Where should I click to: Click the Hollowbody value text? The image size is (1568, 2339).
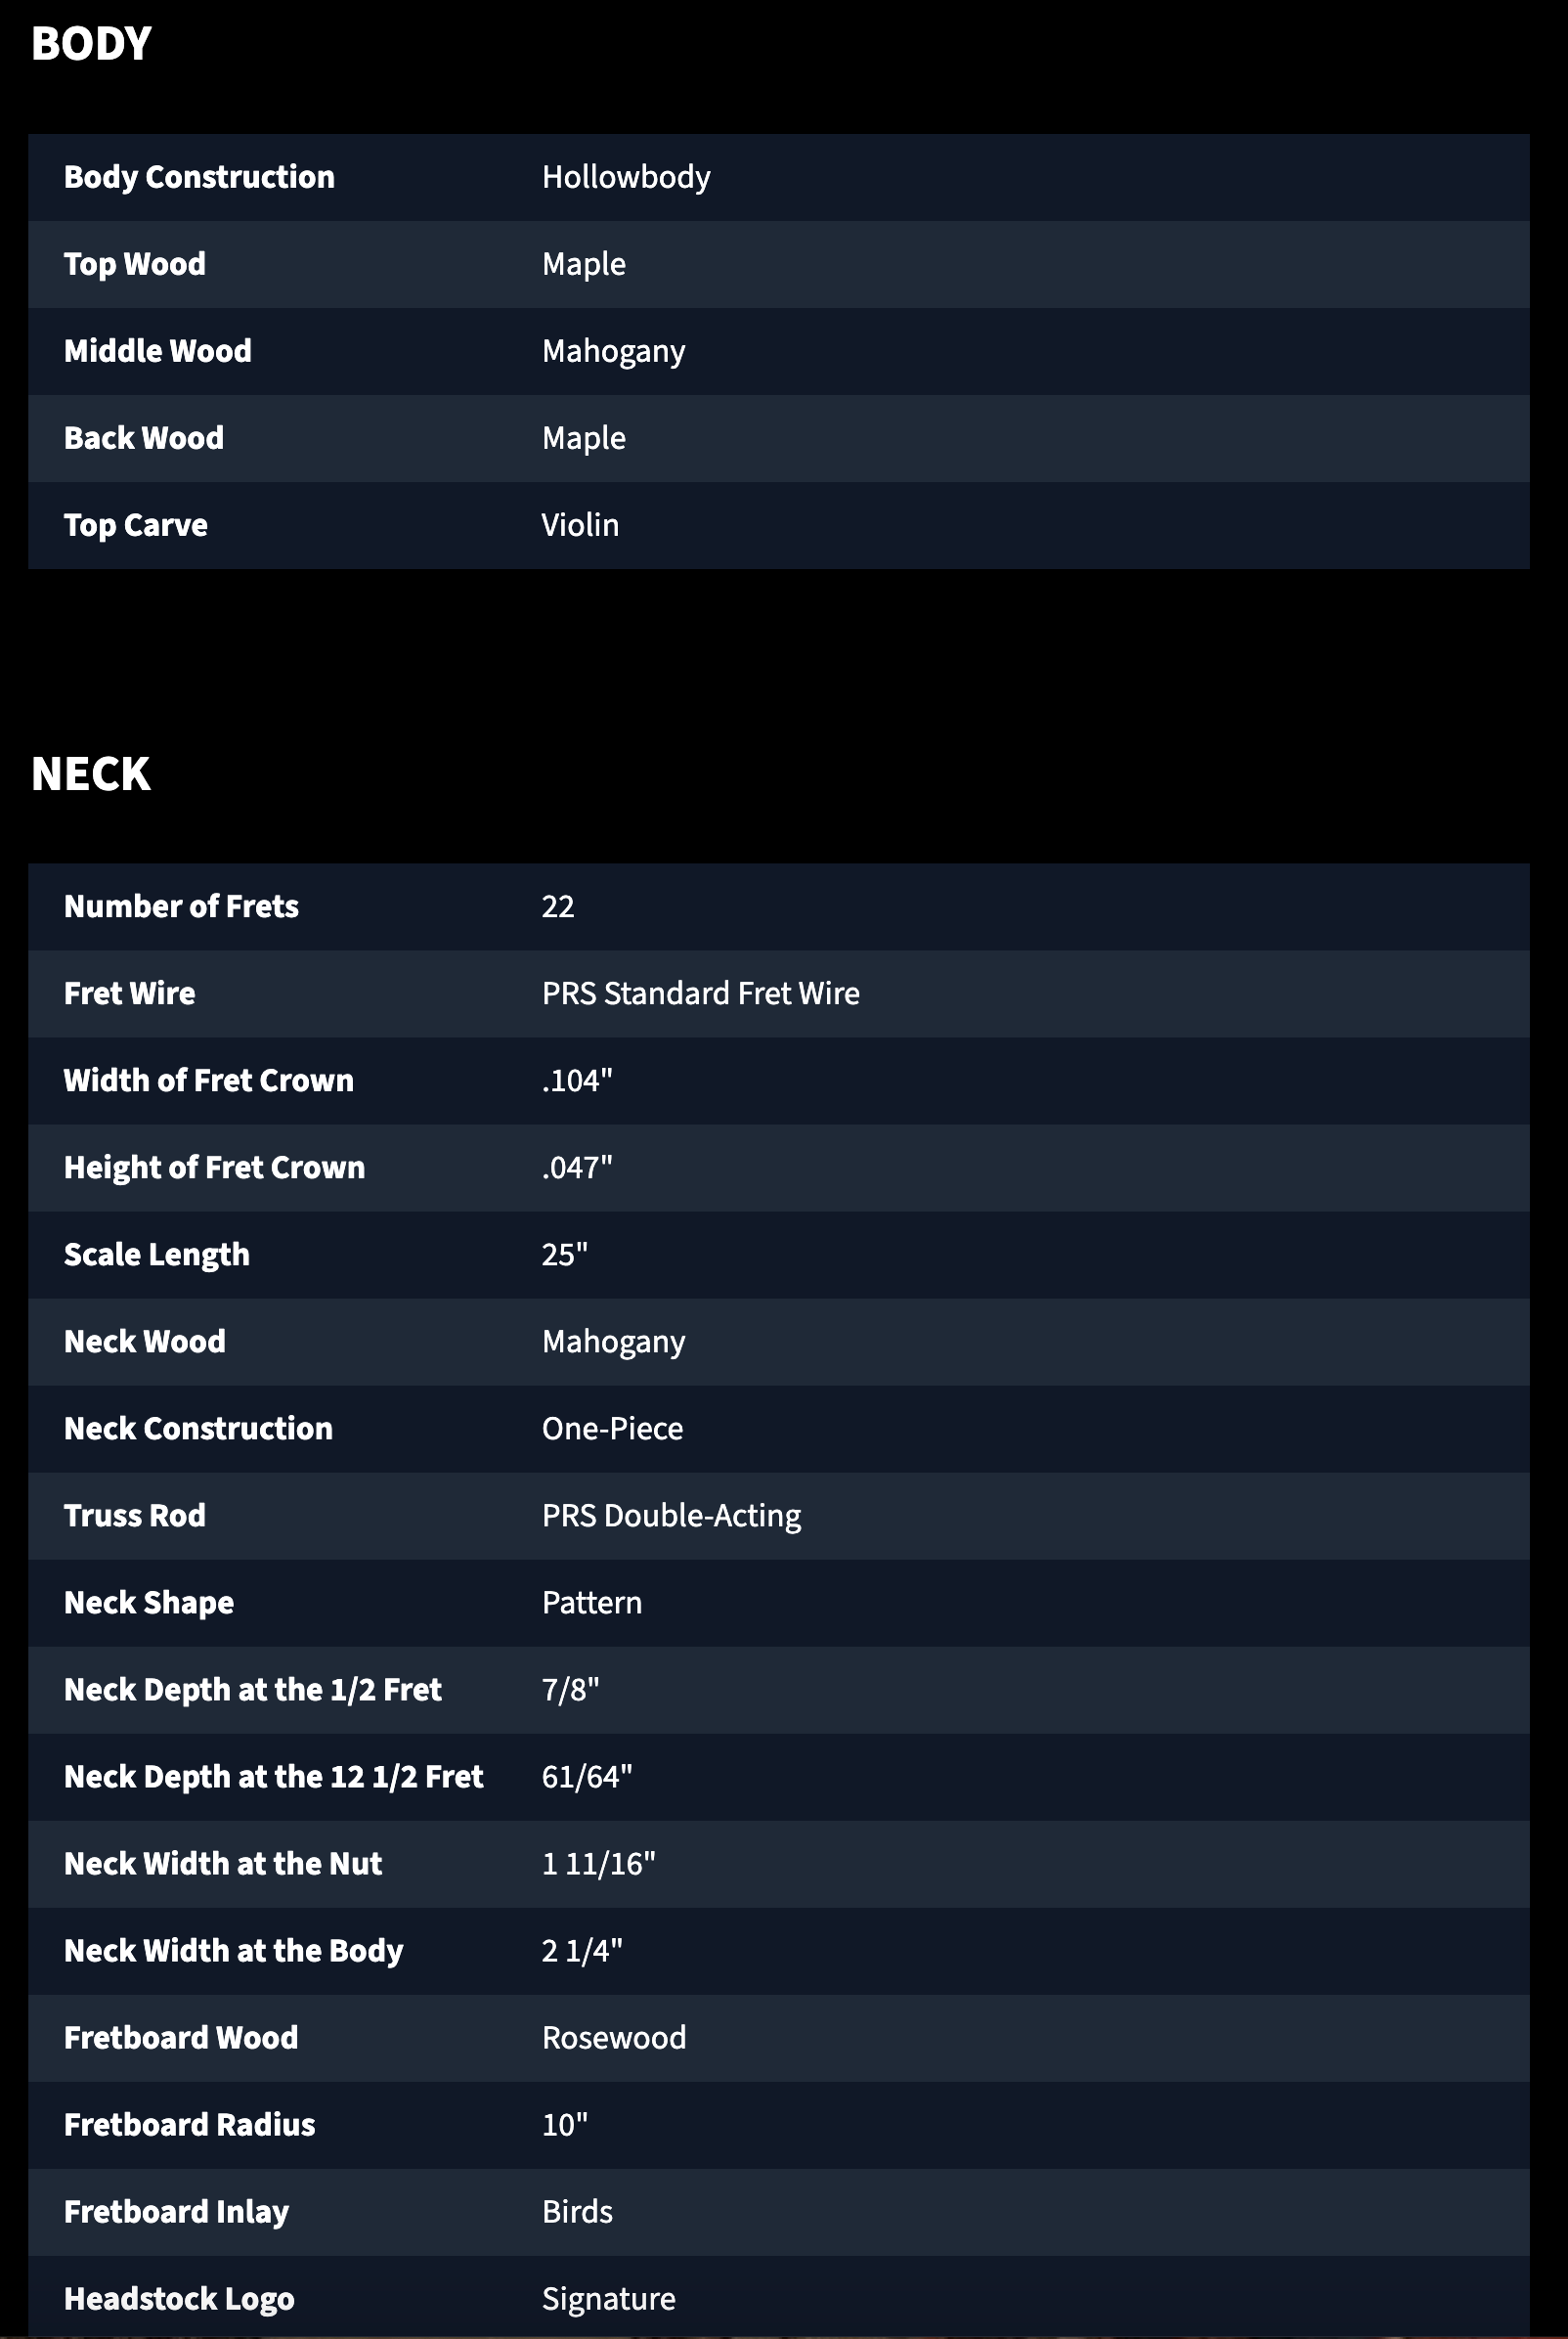pos(626,177)
